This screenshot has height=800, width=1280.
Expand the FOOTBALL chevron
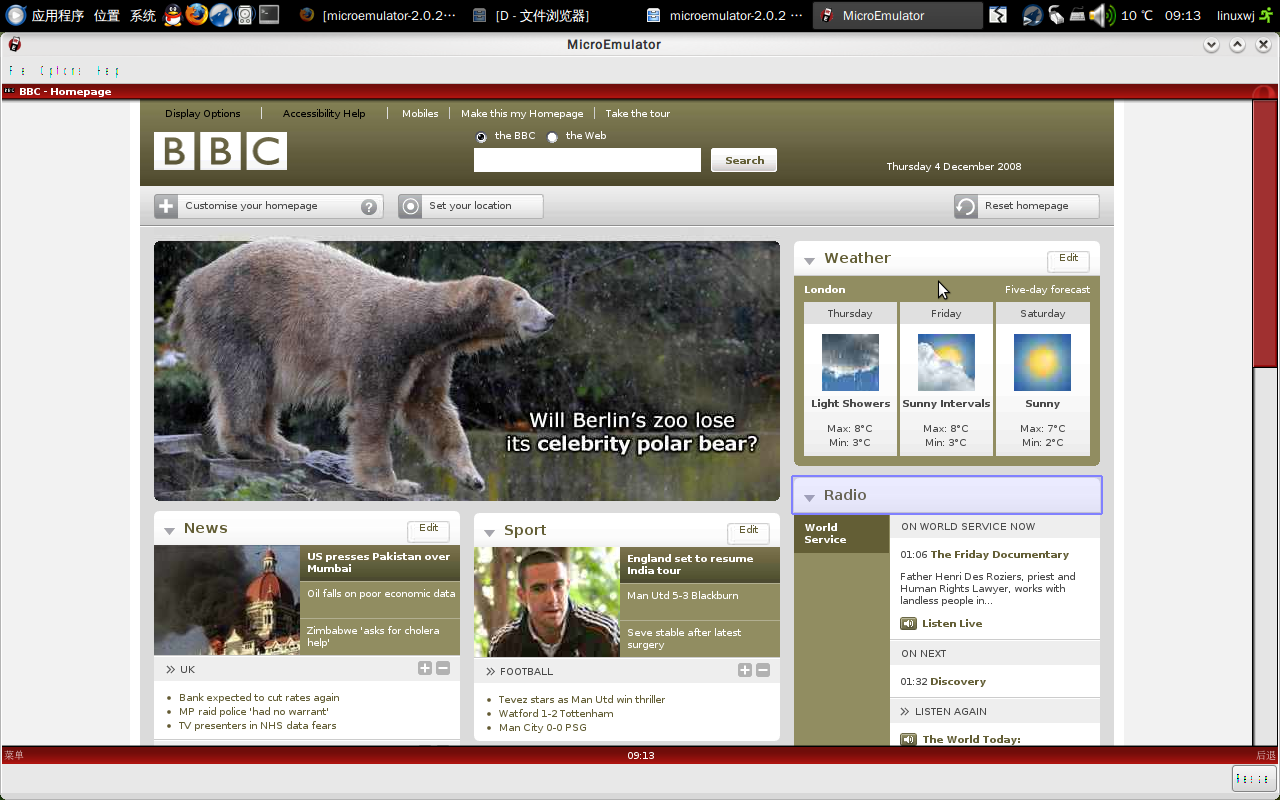click(489, 671)
